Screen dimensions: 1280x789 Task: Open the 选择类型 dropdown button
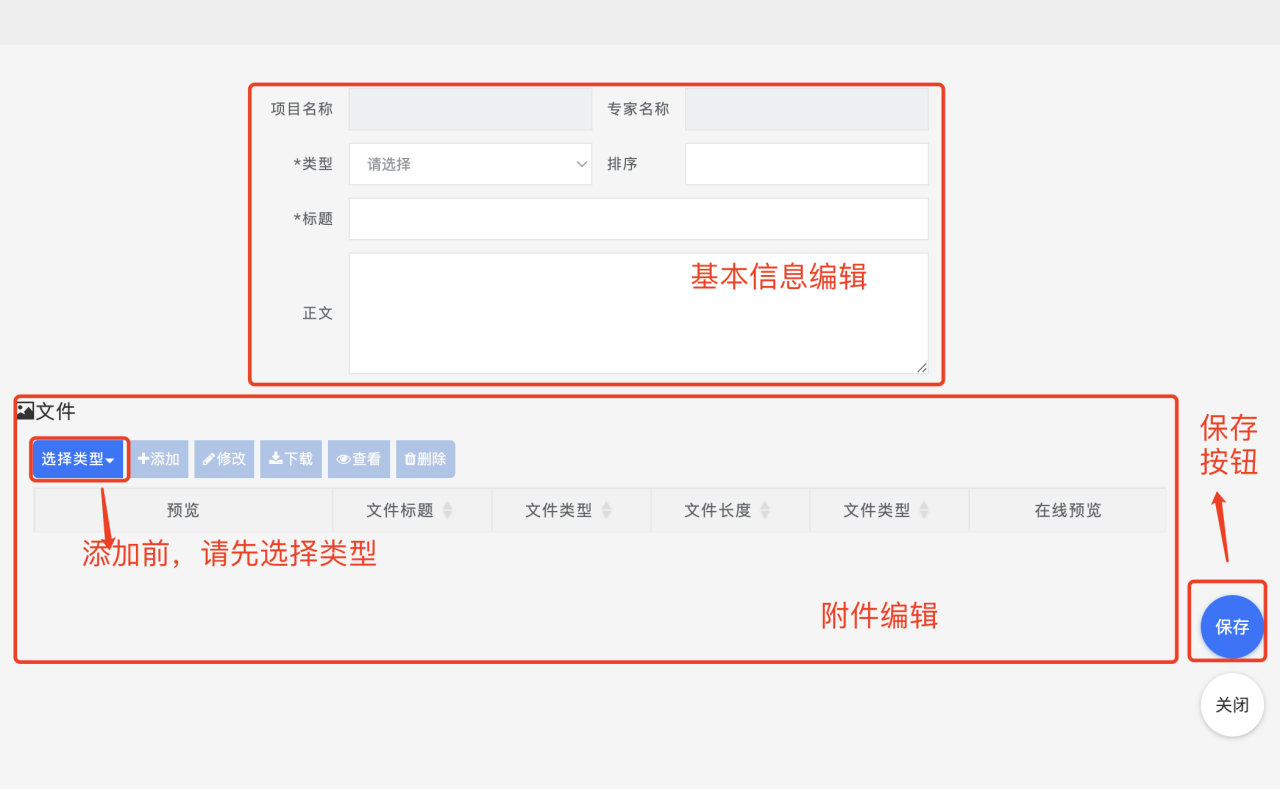tap(78, 459)
